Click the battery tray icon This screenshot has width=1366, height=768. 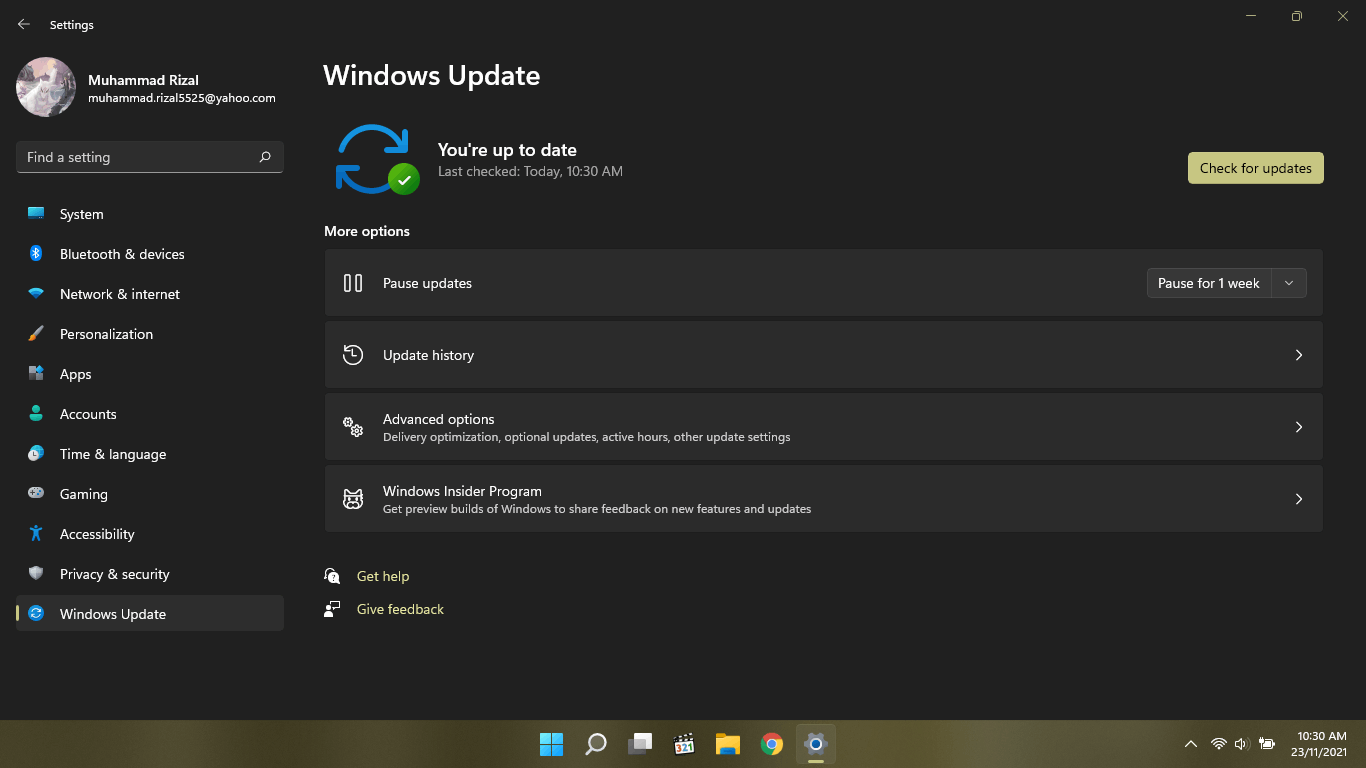(1267, 744)
